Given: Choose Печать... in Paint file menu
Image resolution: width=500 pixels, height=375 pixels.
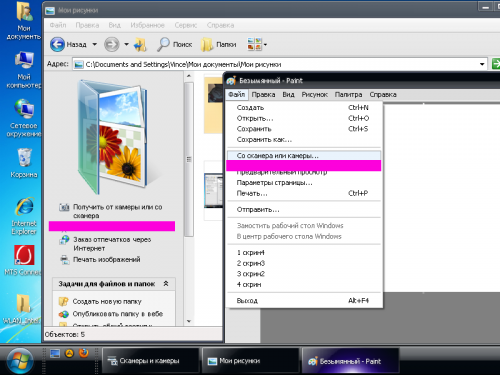Looking at the screenshot, I should (304, 193).
